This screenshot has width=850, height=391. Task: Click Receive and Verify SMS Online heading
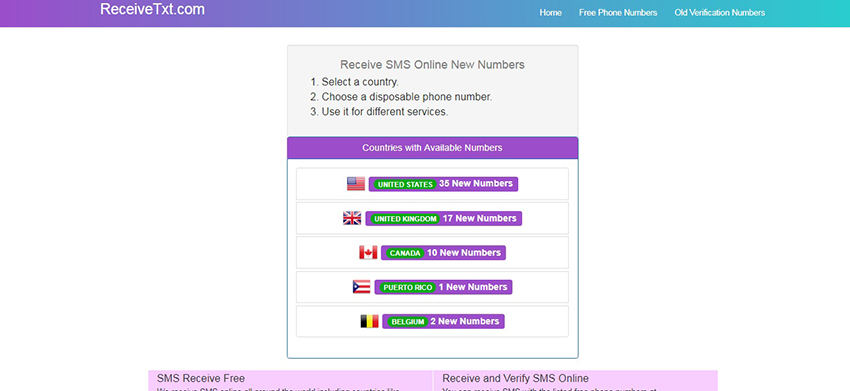click(x=516, y=379)
